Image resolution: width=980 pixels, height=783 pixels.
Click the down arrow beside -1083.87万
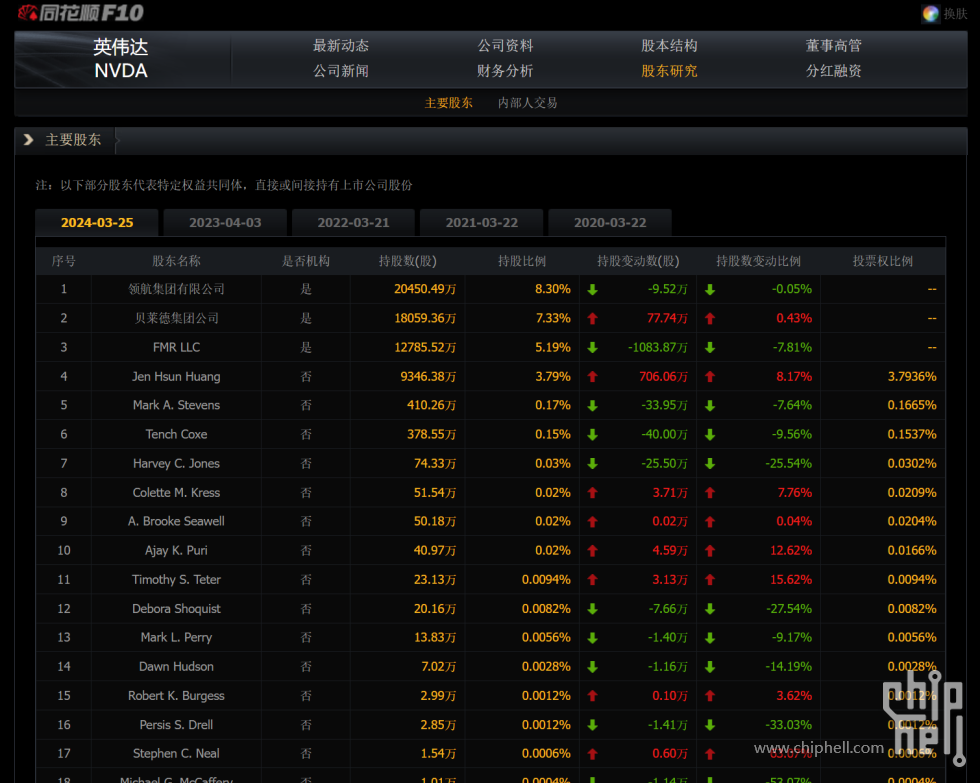[592, 347]
